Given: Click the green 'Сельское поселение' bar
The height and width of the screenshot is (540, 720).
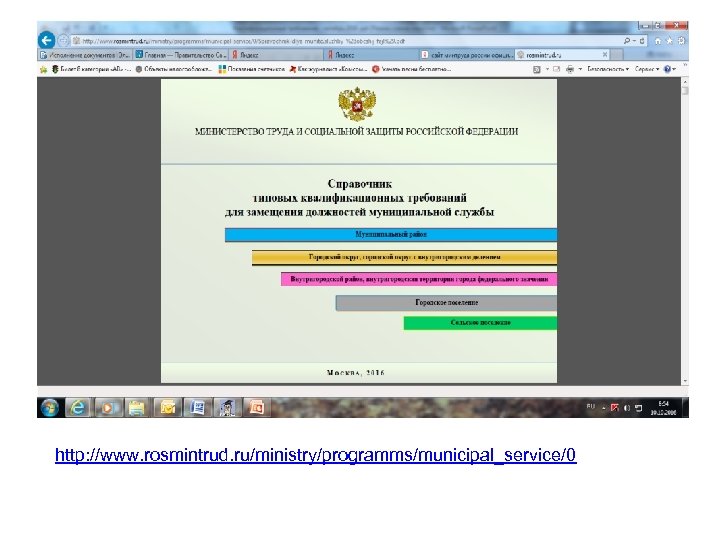Looking at the screenshot, I should tap(480, 323).
